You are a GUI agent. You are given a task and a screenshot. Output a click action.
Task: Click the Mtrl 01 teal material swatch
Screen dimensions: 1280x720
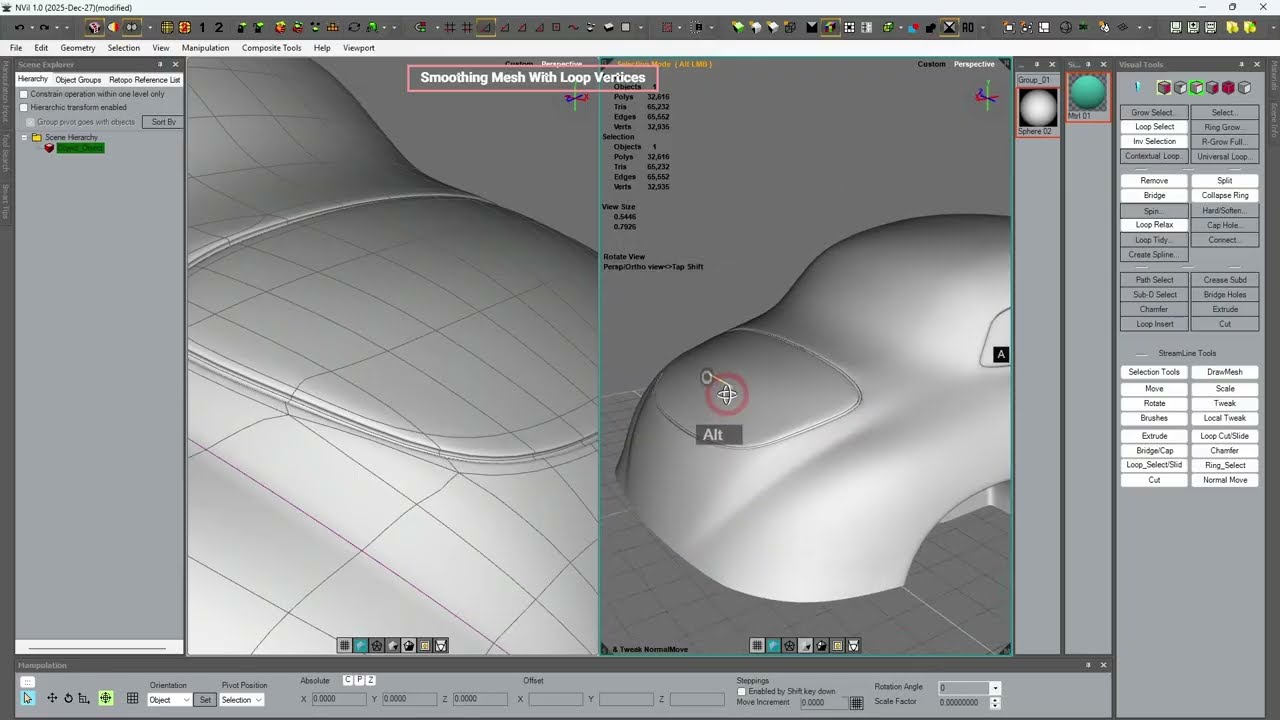coord(1088,93)
